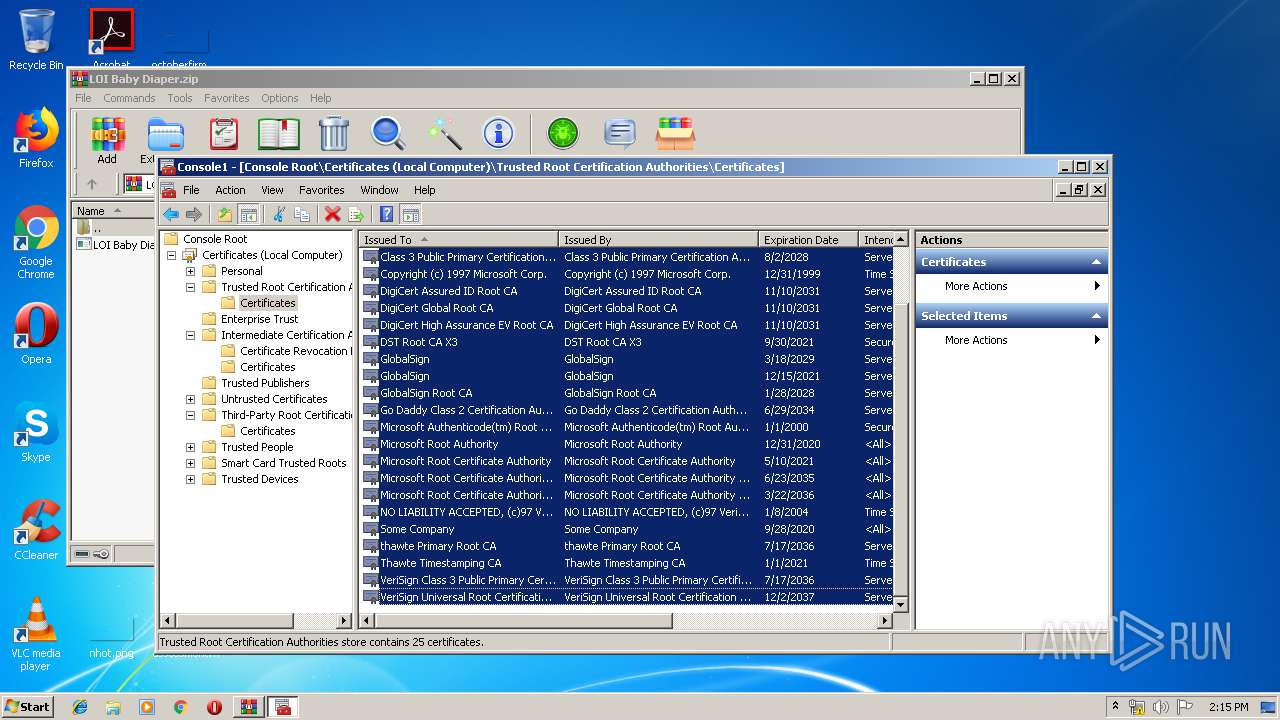
Task: Expand Trusted Devices tree node
Action: [190, 479]
